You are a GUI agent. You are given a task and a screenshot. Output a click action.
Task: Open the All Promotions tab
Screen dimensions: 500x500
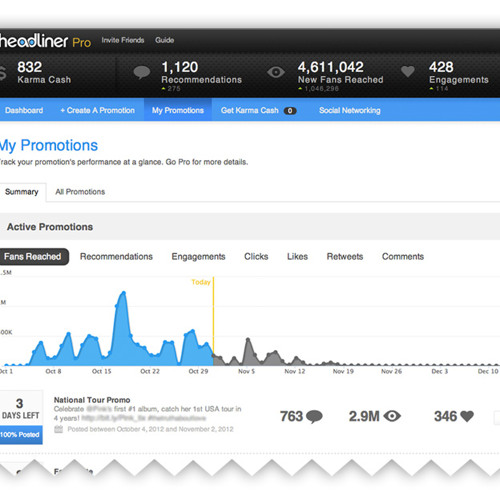pos(80,192)
